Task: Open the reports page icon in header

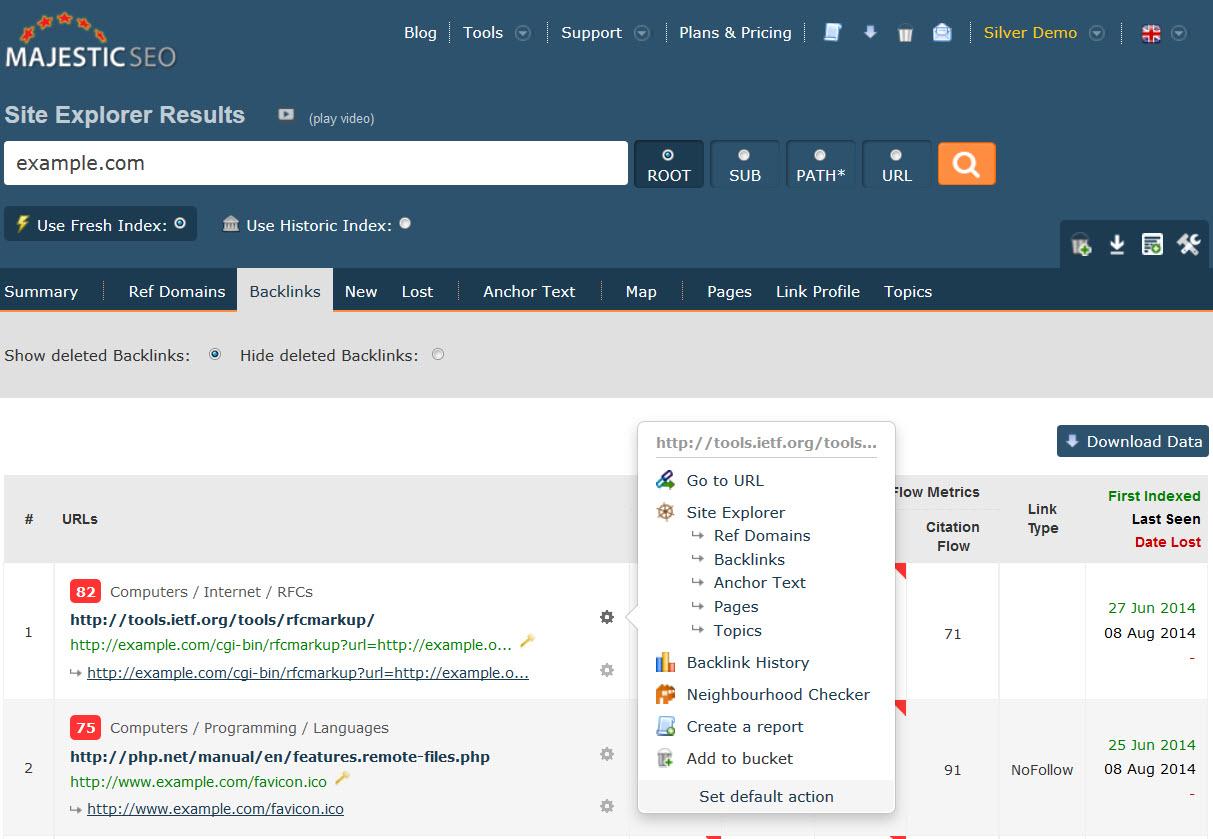Action: pos(832,33)
